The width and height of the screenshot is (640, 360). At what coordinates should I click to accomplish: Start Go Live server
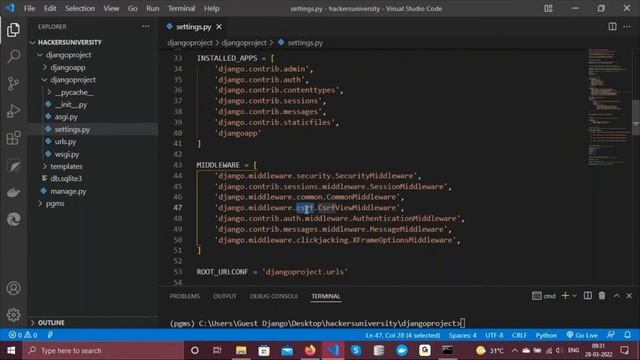click(582, 335)
